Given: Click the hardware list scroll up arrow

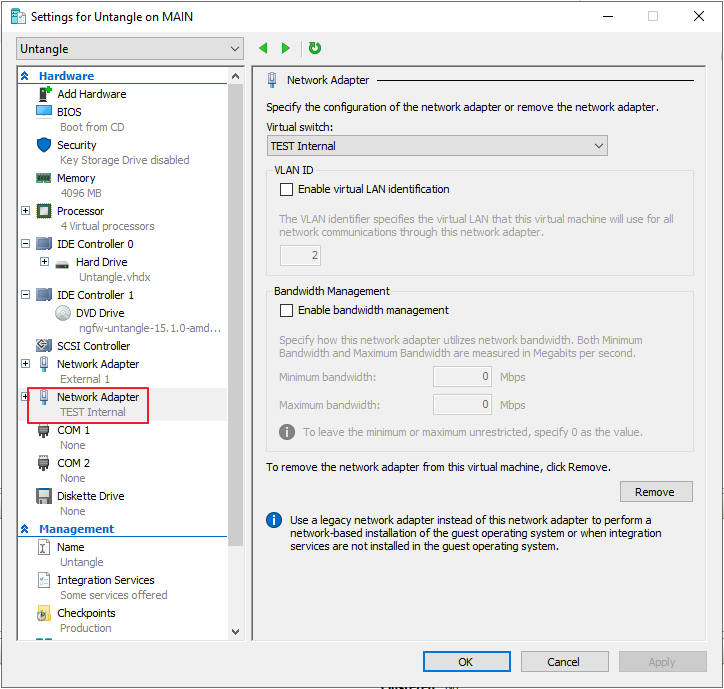Looking at the screenshot, I should click(x=235, y=76).
